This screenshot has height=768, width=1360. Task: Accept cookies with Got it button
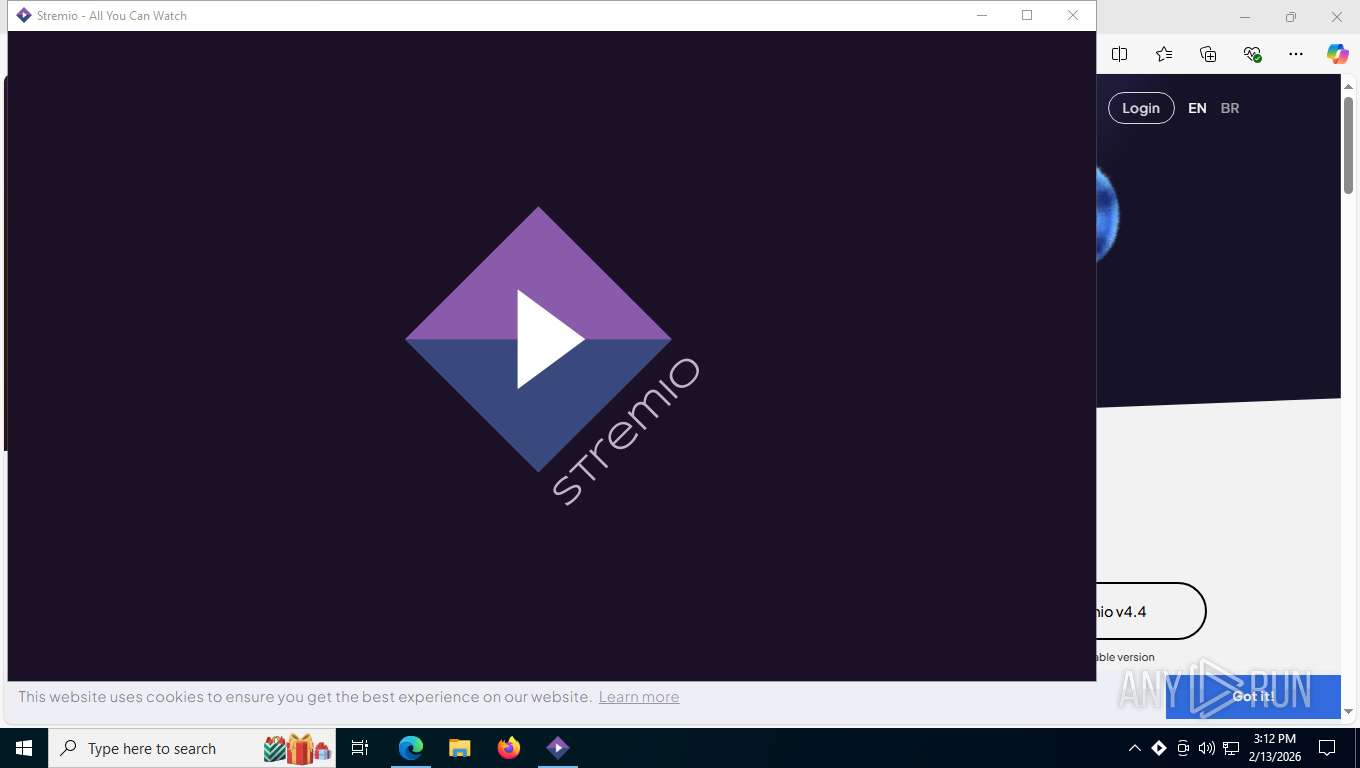pos(1253,696)
